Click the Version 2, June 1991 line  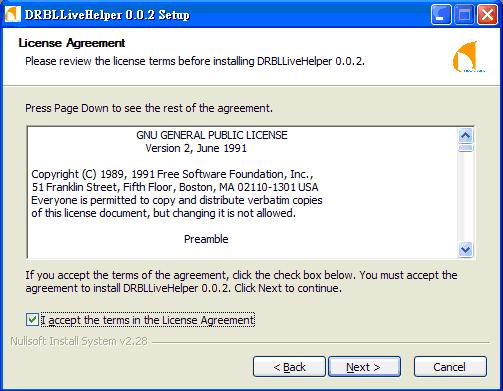(196, 148)
